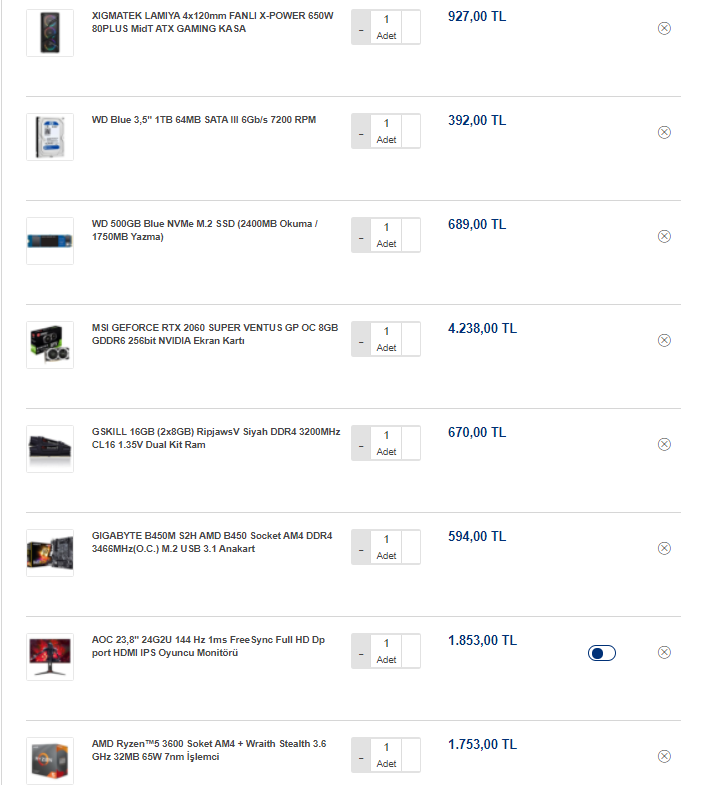Click the WD Blue hard drive thumbnail
The height and width of the screenshot is (785, 703).
pos(50,137)
